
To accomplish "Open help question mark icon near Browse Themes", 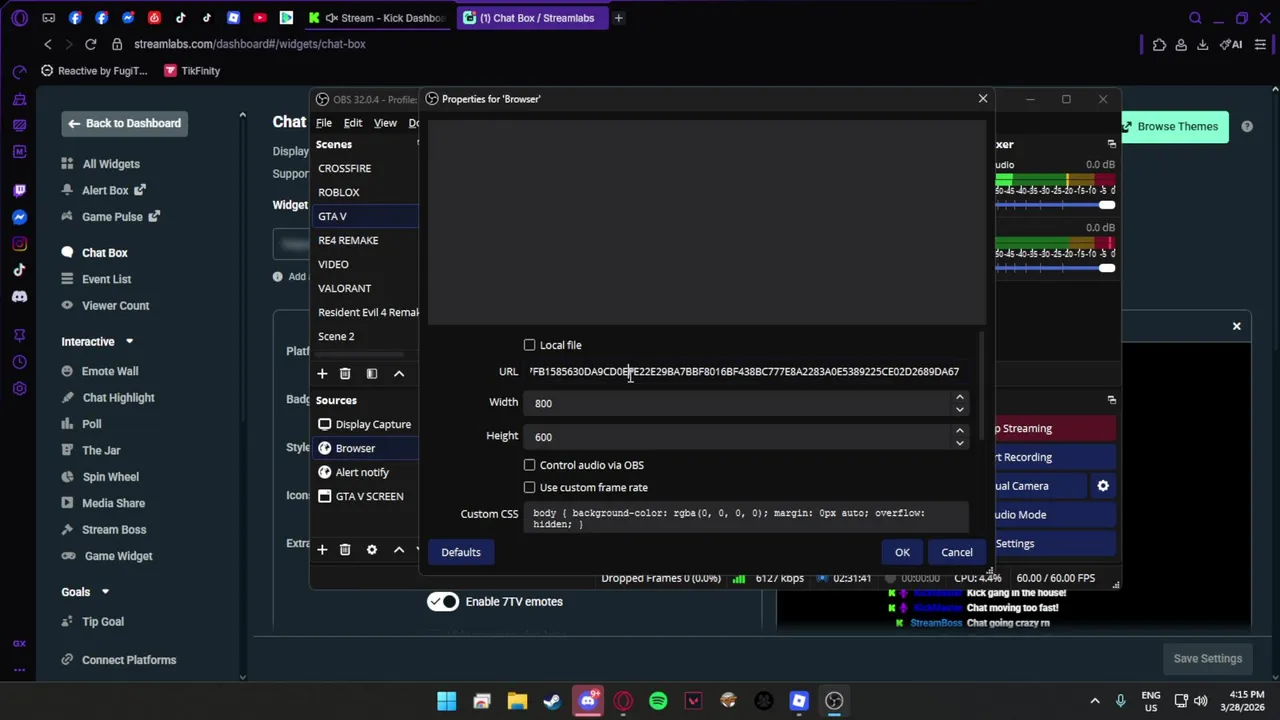I will 1247,126.
